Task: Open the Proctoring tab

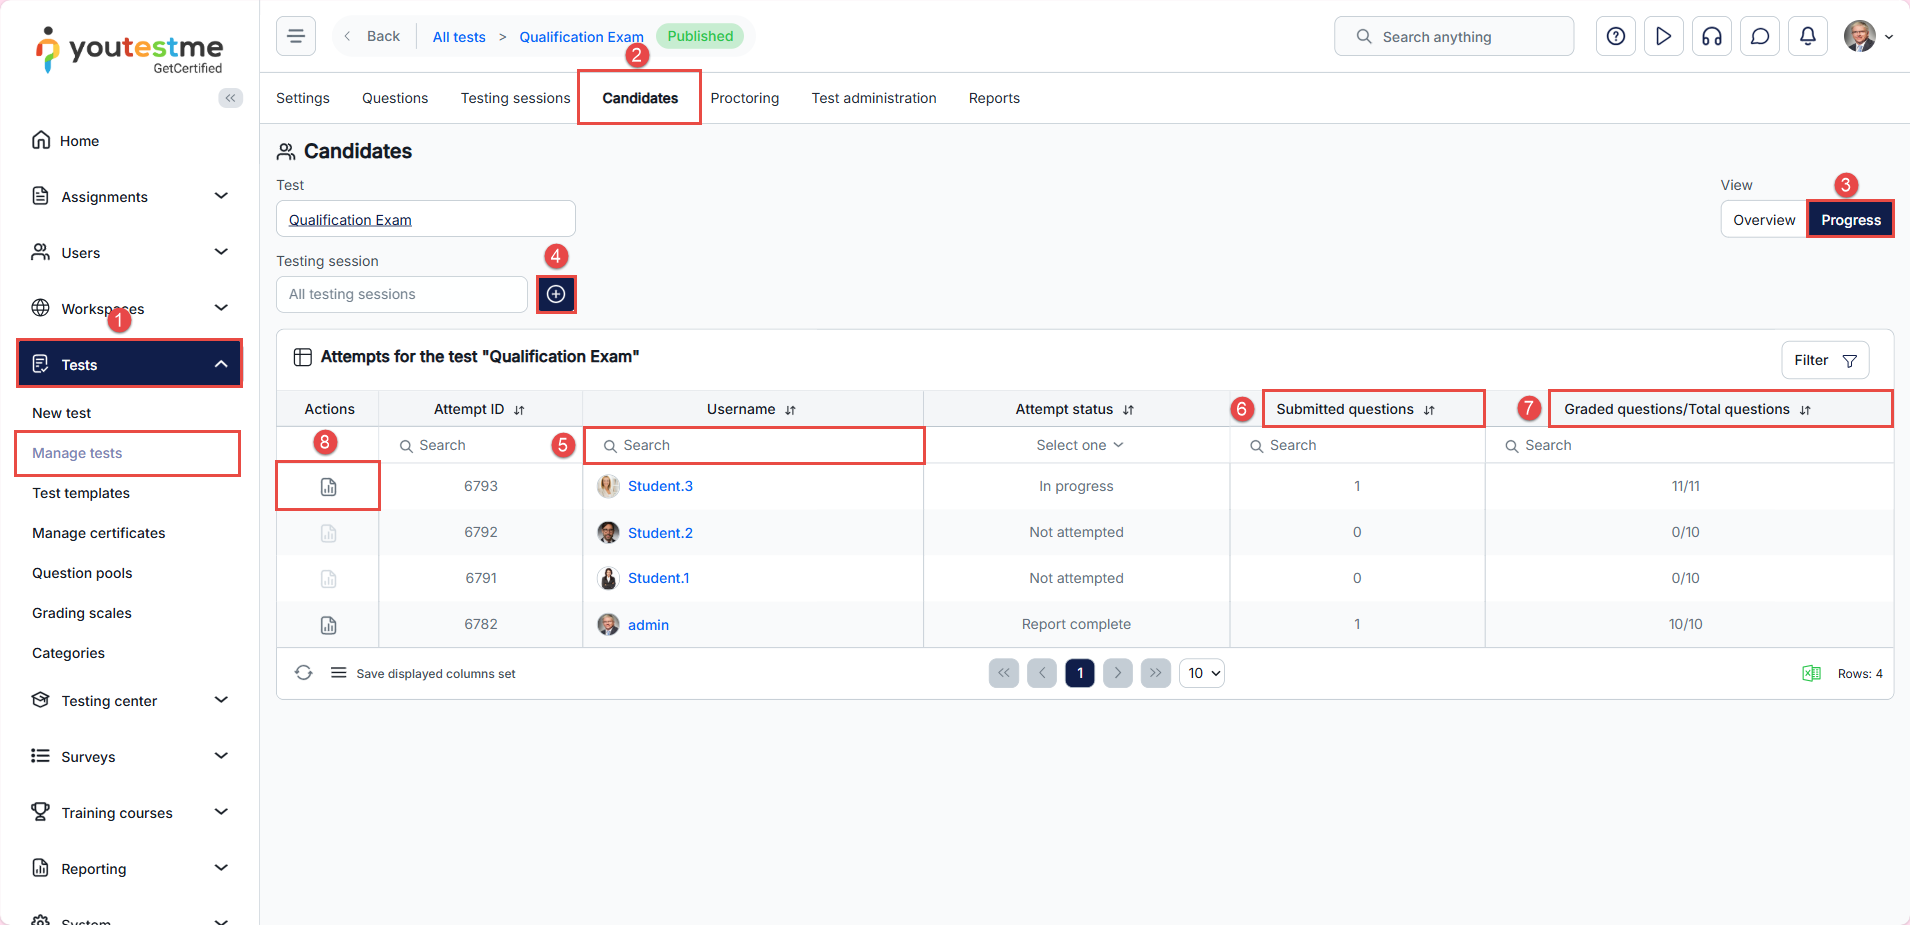Action: (x=744, y=98)
